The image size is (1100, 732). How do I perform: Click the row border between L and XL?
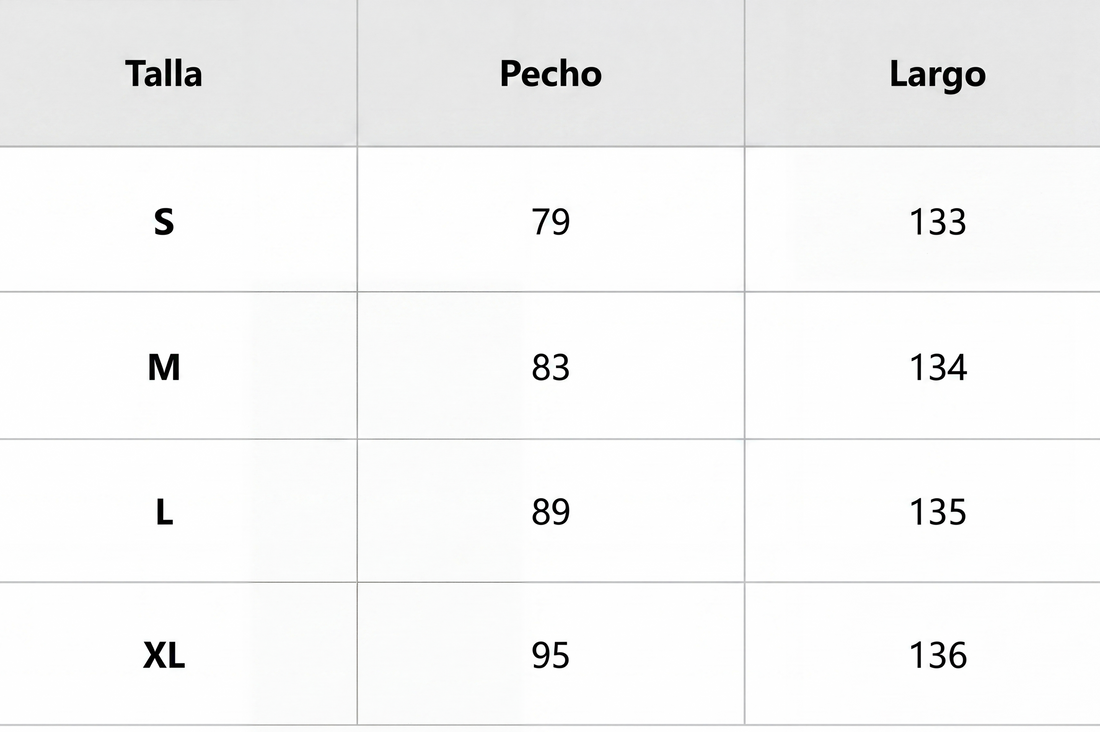[164, 582]
